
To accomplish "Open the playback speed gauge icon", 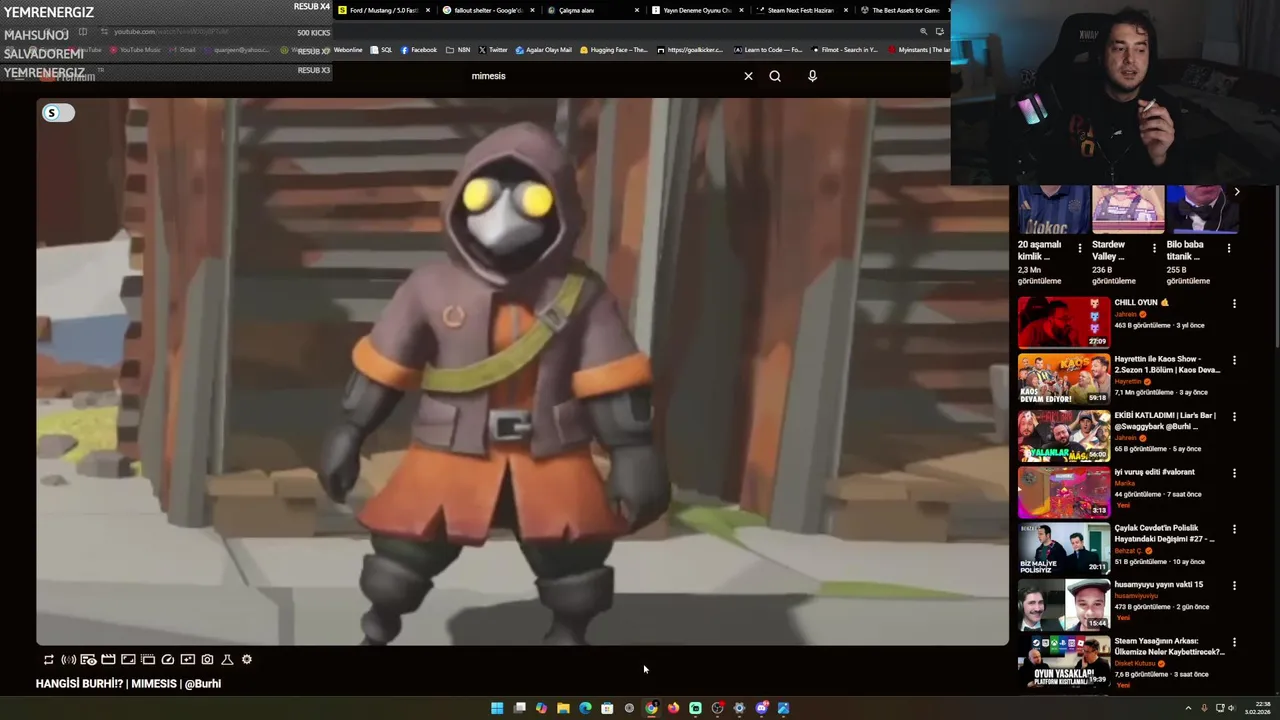I will pos(168,660).
